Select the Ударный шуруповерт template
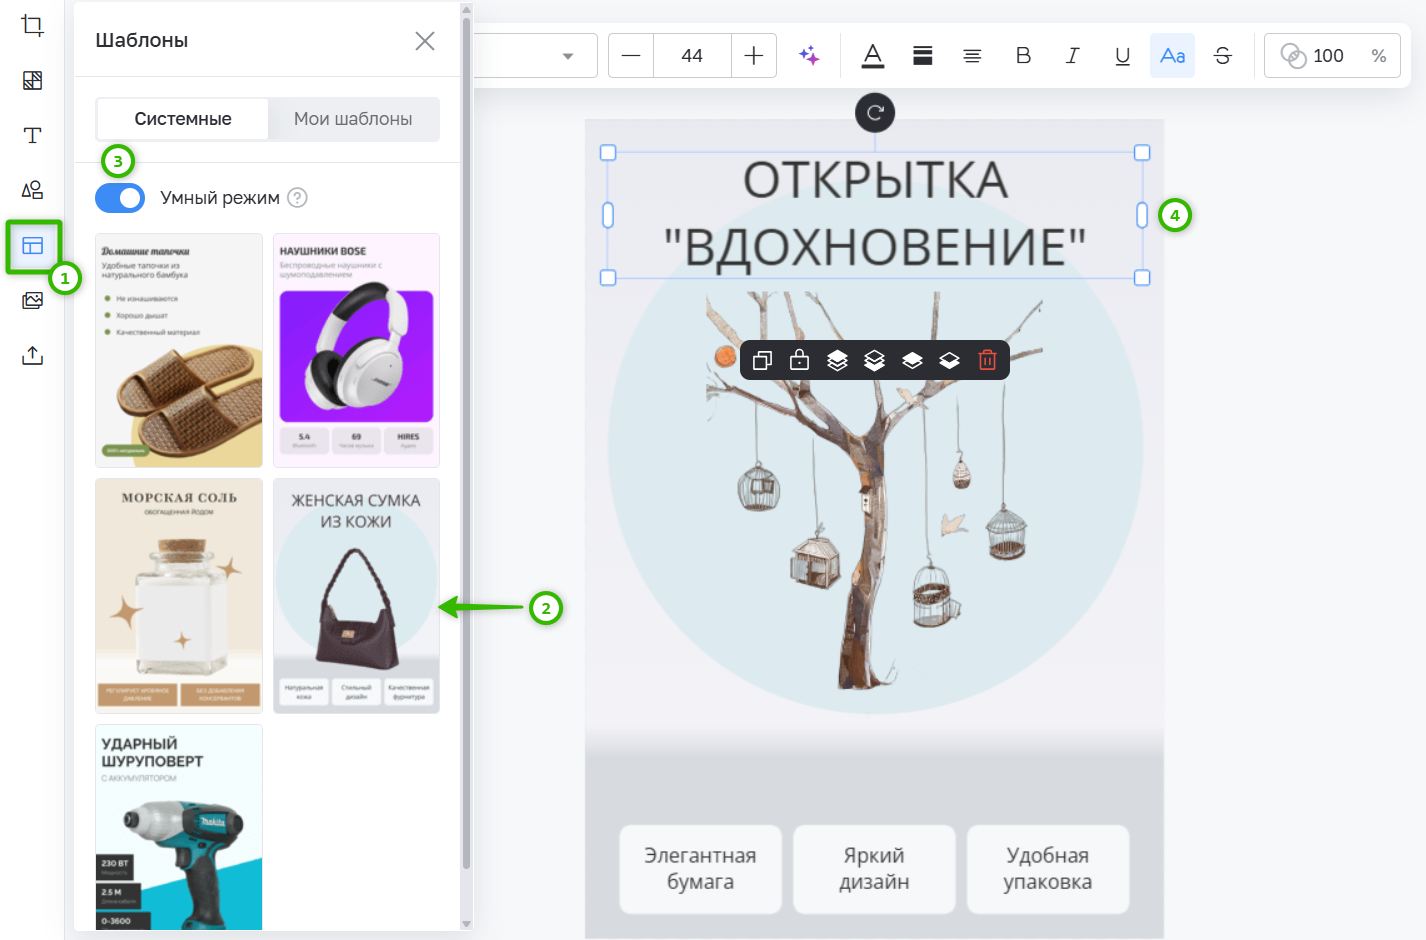1426x940 pixels. tap(179, 827)
